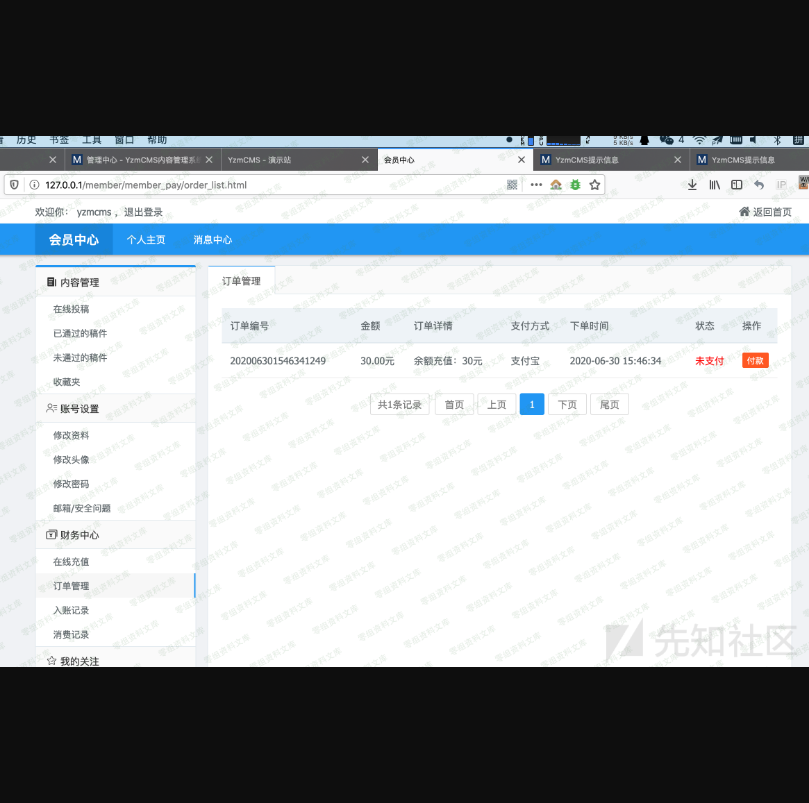Open 在线充值 in the sidebar
Screen dimensions: 809x803
coord(71,562)
